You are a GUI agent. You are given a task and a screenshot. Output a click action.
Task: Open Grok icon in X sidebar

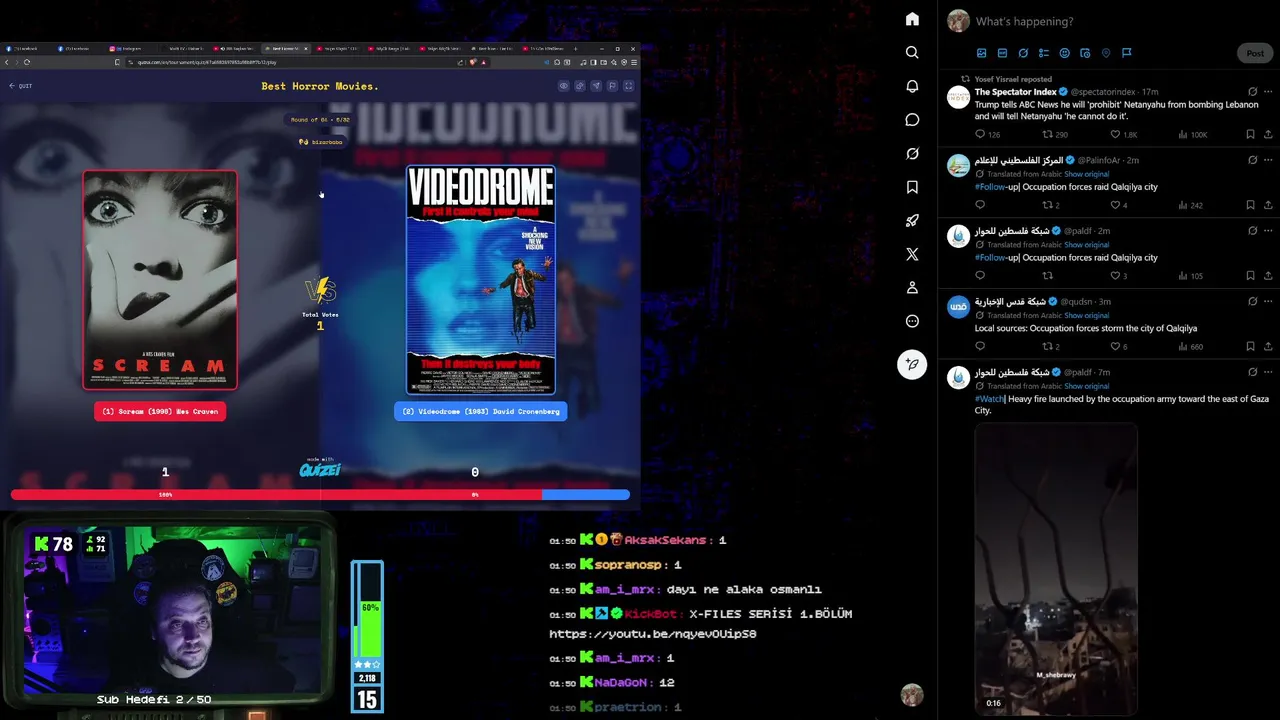click(912, 154)
